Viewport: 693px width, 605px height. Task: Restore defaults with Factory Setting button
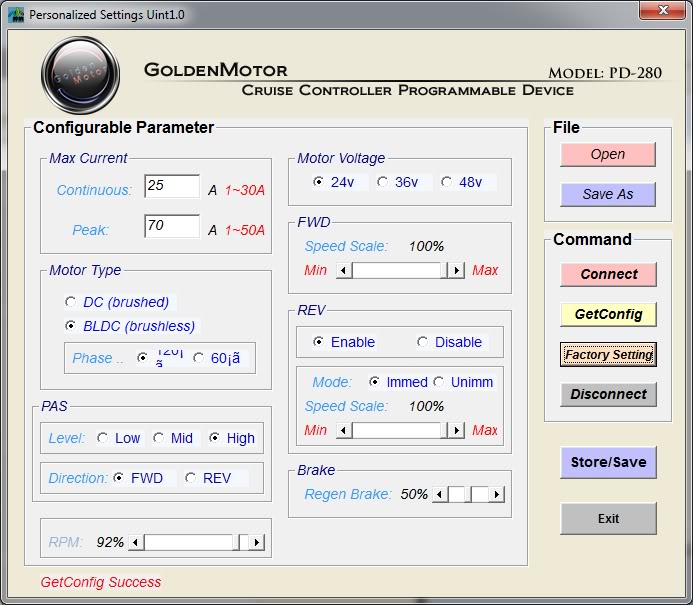pyautogui.click(x=608, y=354)
